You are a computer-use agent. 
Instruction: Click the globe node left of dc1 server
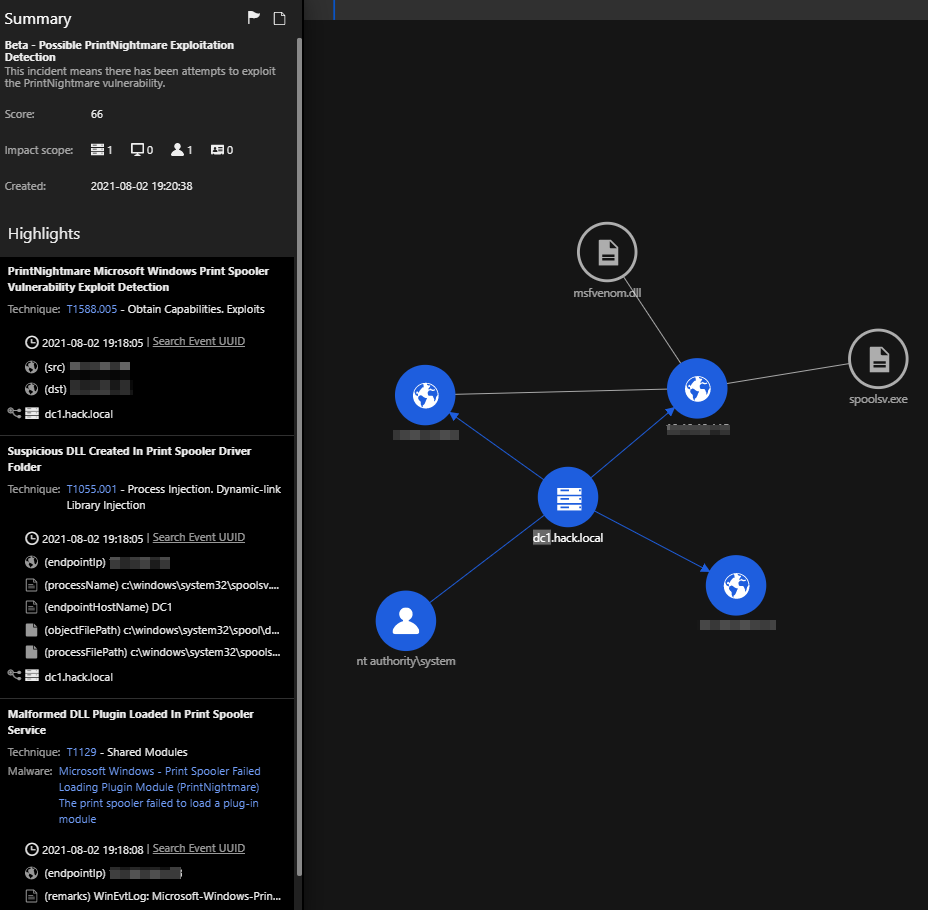pos(425,395)
